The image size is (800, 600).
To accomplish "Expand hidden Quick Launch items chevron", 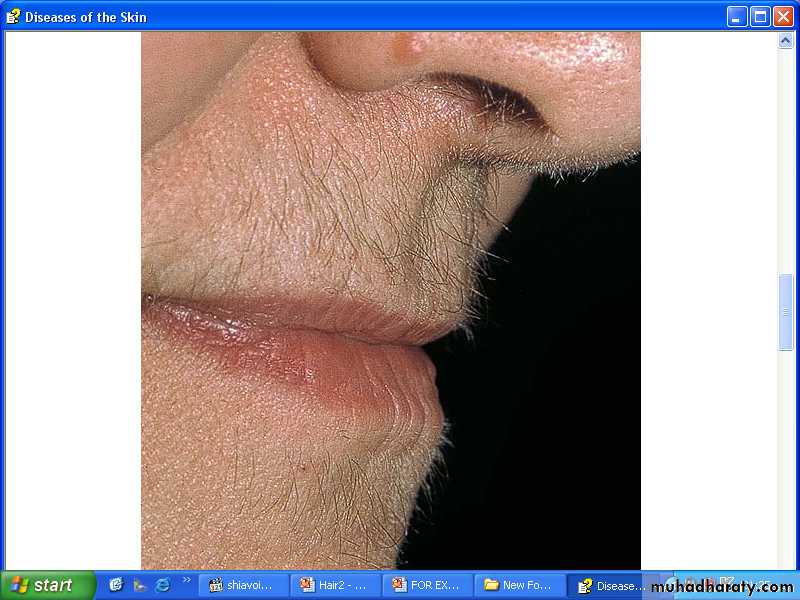I will pyautogui.click(x=186, y=580).
